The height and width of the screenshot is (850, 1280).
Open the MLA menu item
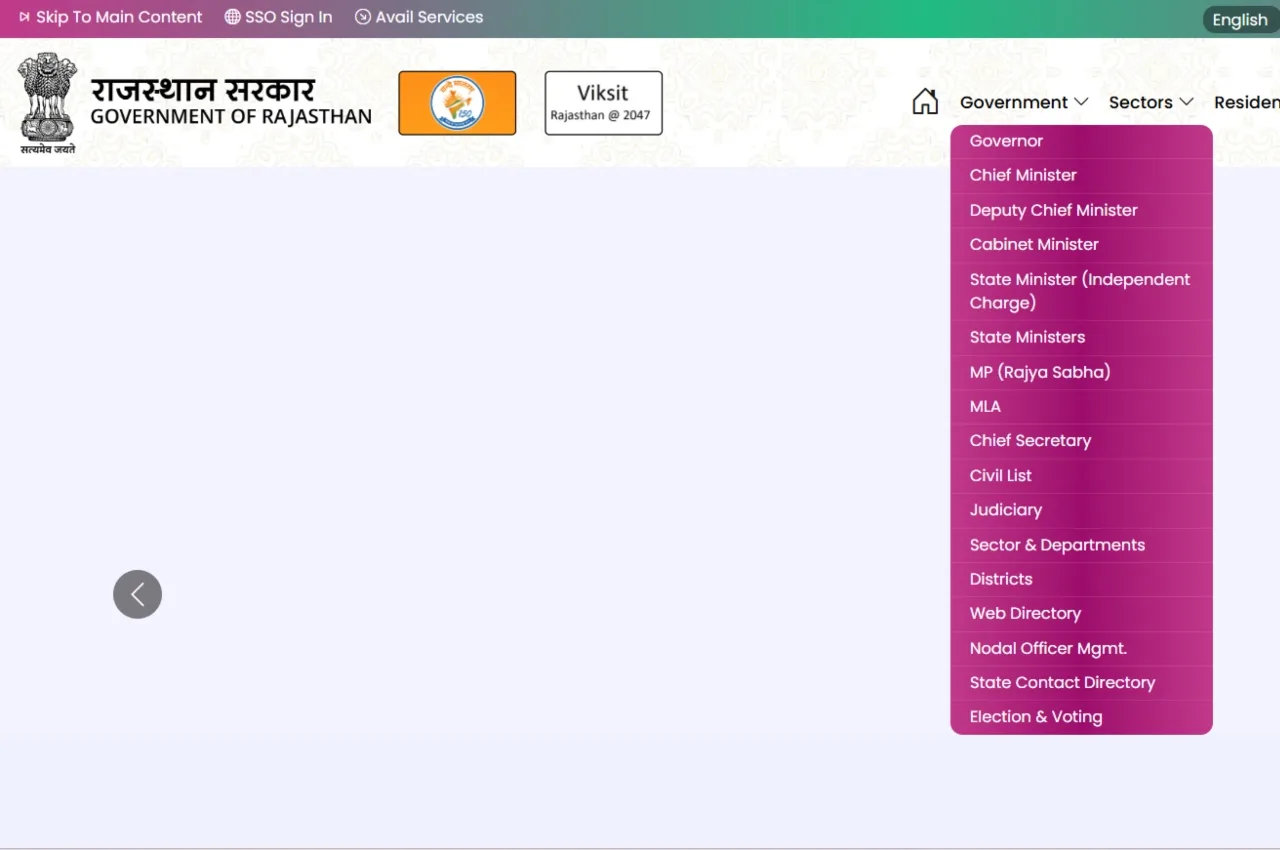(985, 406)
